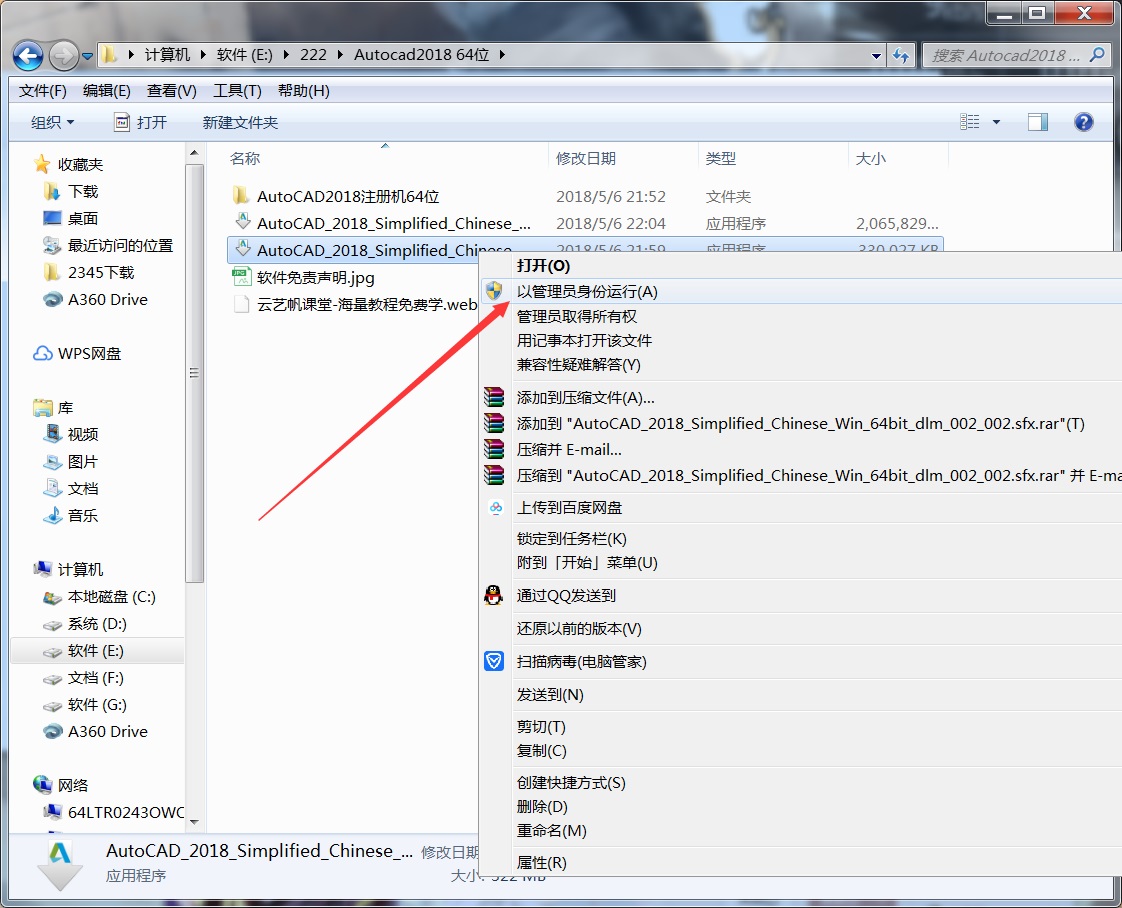The height and width of the screenshot is (908, 1122).
Task: Select 文档 library
Action: point(72,489)
